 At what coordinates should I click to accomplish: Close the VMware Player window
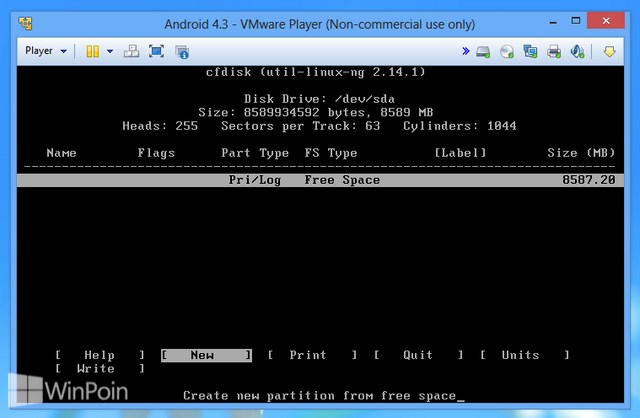point(606,20)
